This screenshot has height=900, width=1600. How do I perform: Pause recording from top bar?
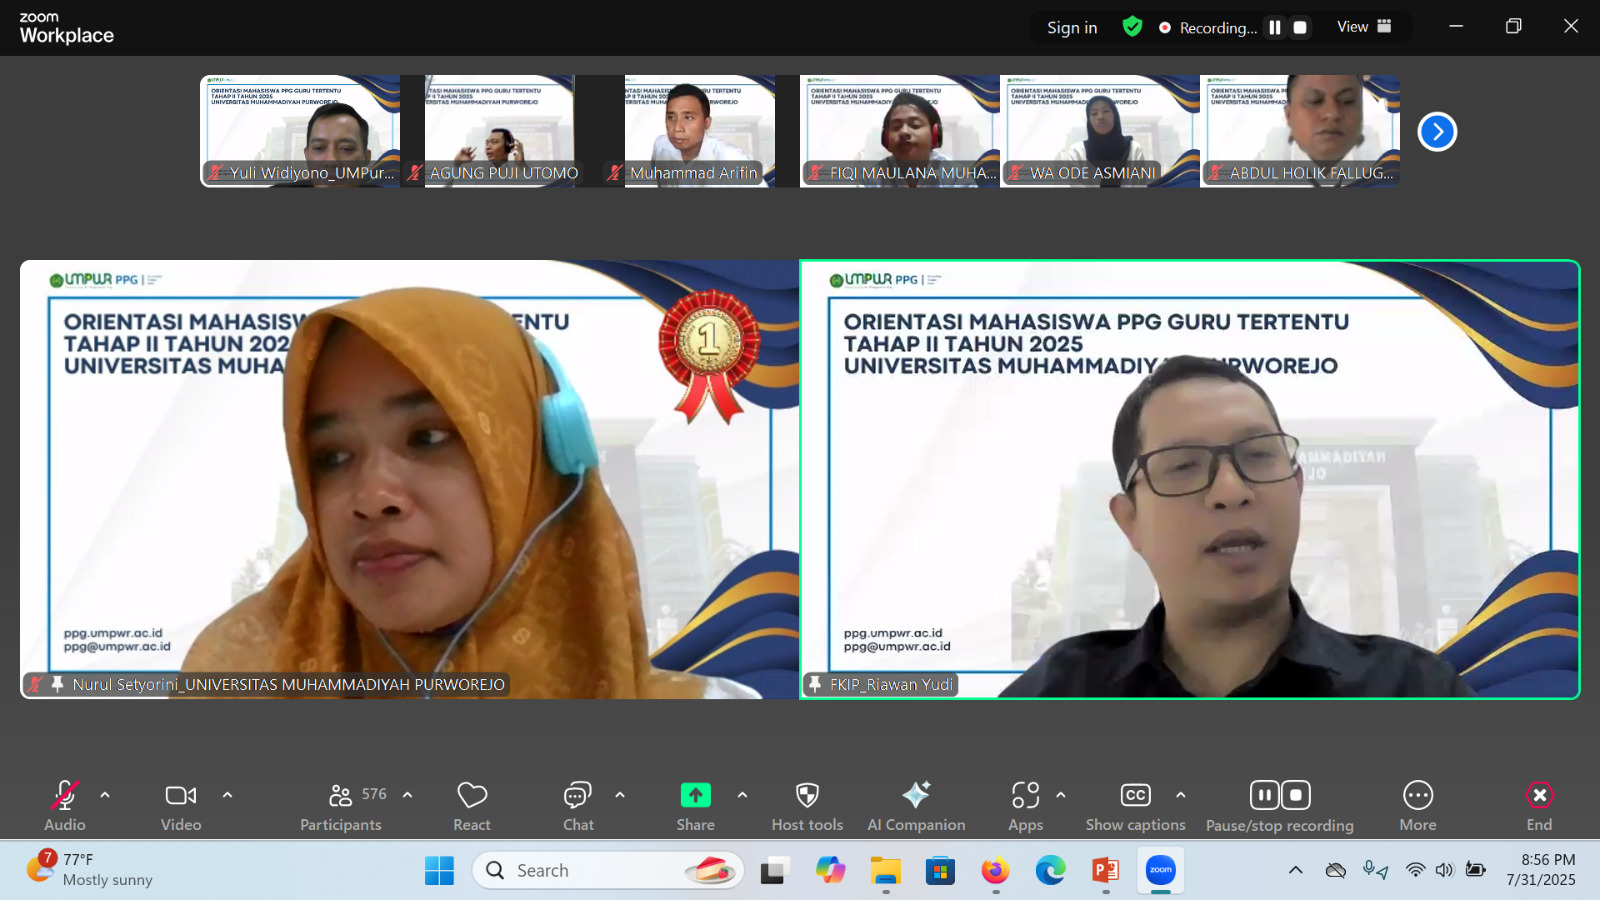click(x=1275, y=28)
